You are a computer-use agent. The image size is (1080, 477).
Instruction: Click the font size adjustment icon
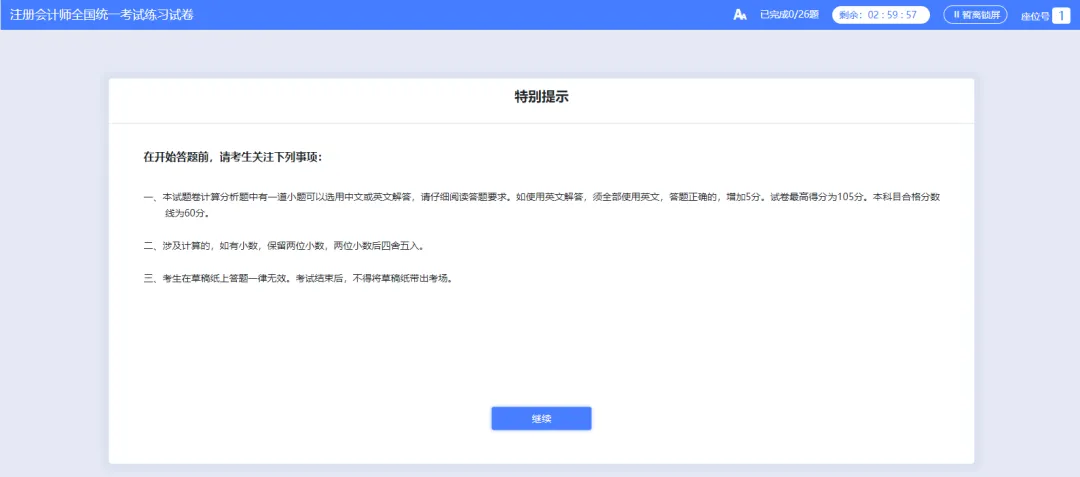(740, 15)
